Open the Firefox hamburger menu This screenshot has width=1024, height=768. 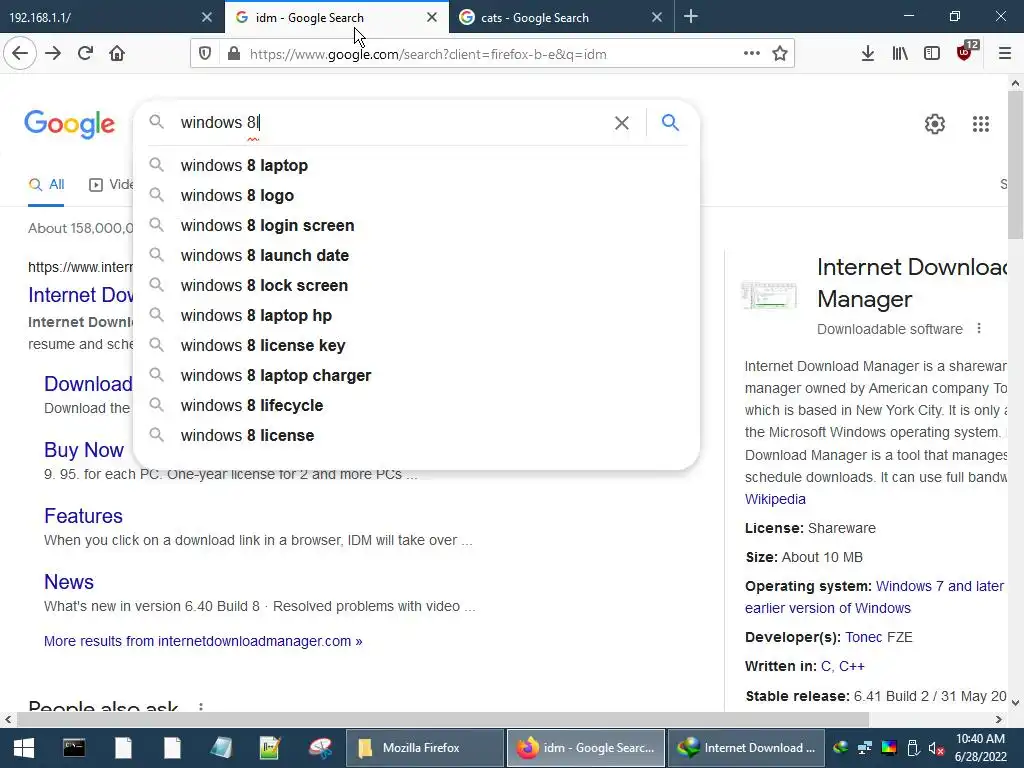[x=1005, y=54]
